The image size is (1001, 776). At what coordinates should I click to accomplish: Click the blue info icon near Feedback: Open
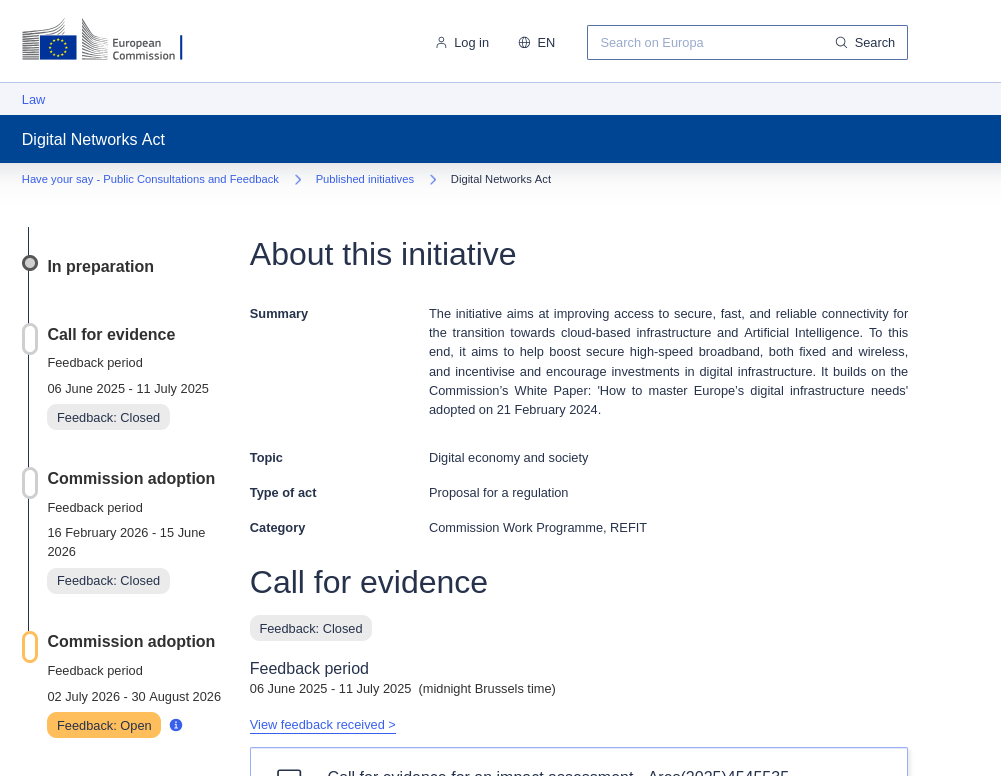pos(176,725)
